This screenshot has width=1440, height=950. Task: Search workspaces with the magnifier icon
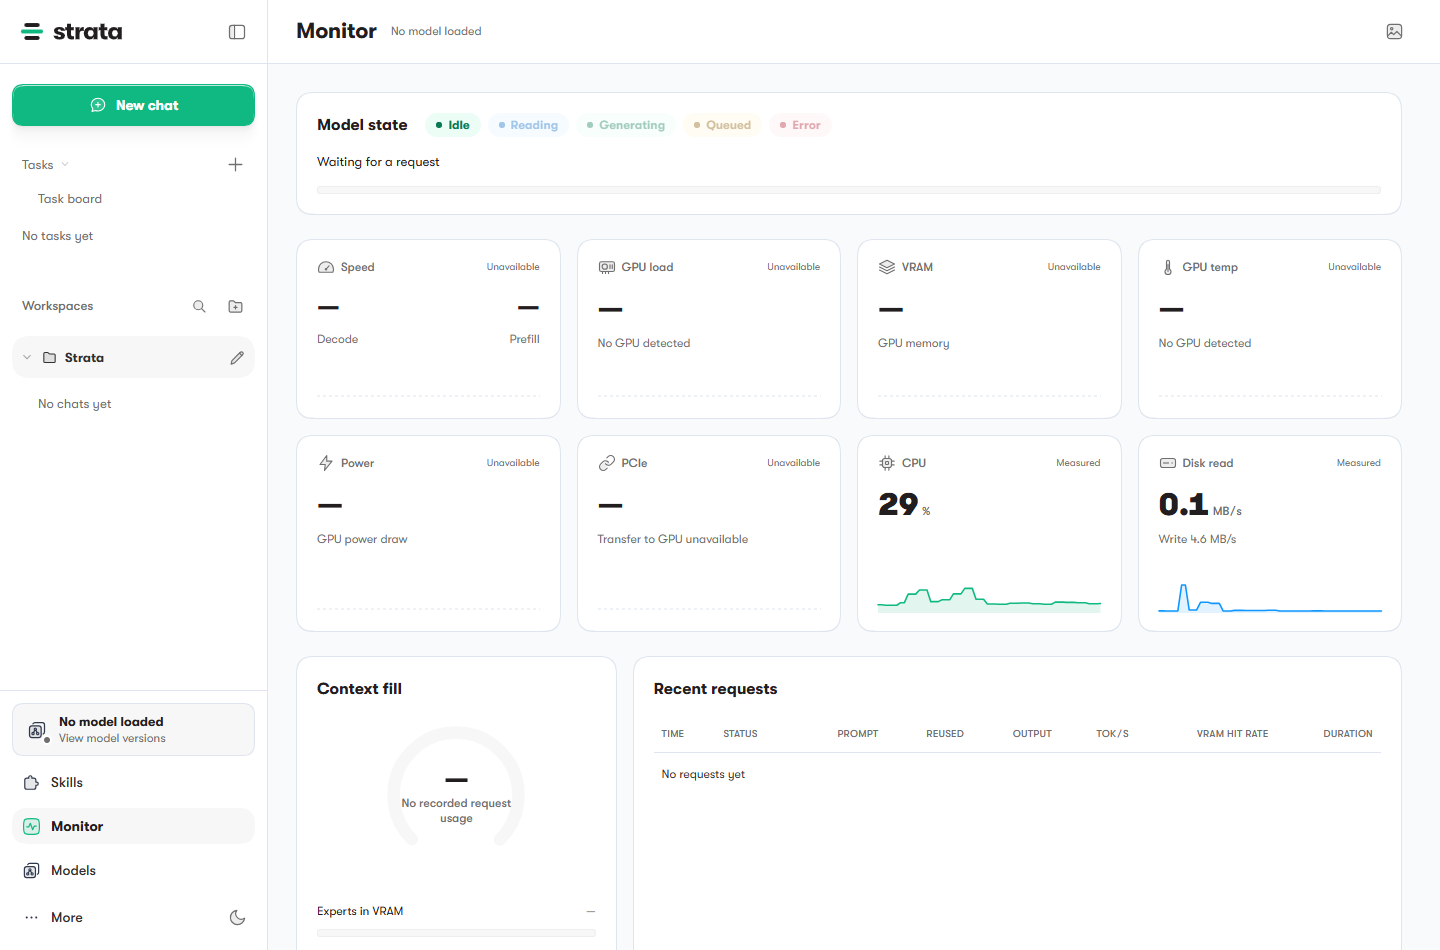pyautogui.click(x=199, y=307)
